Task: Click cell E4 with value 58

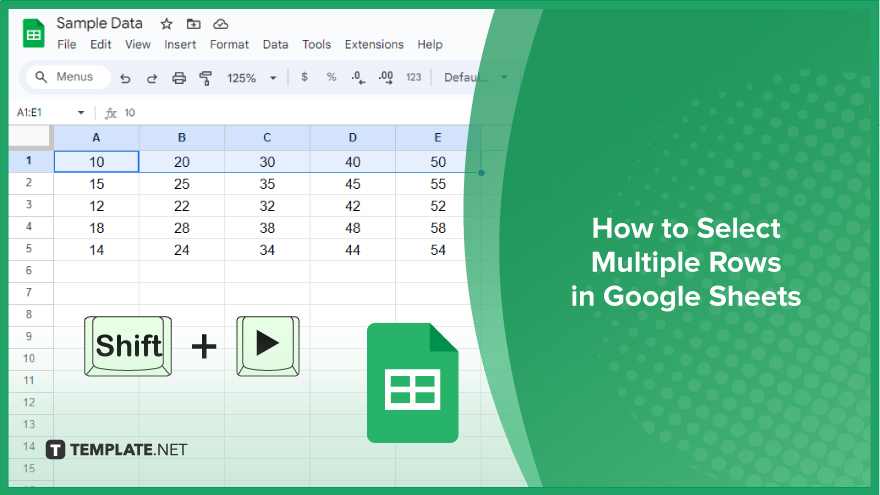Action: 438,227
